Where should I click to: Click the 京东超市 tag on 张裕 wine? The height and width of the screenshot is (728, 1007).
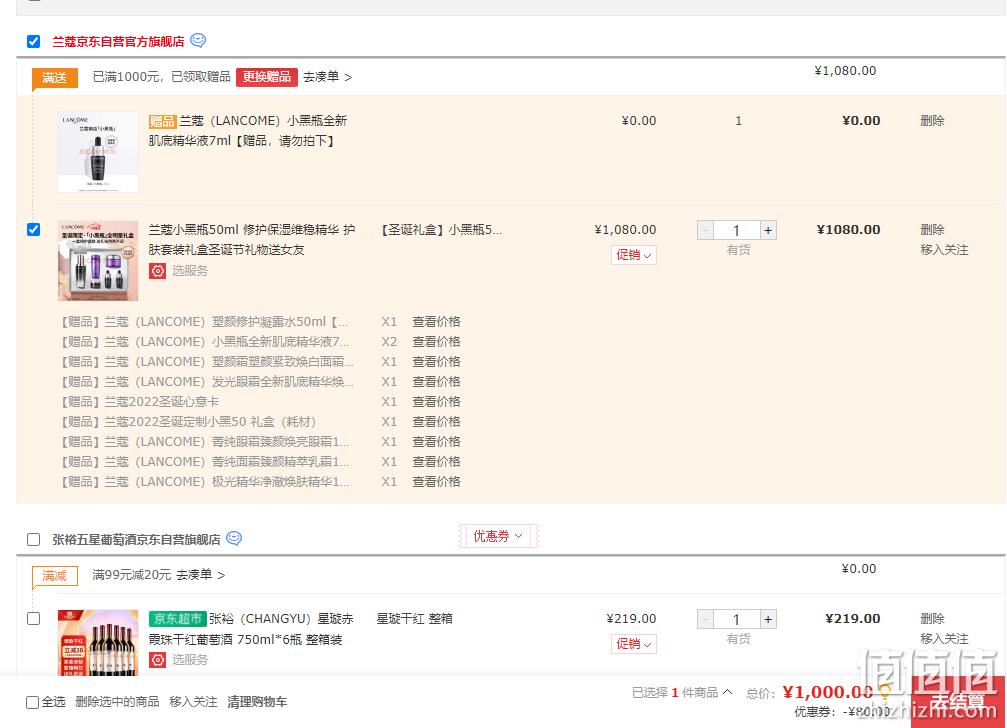(177, 619)
